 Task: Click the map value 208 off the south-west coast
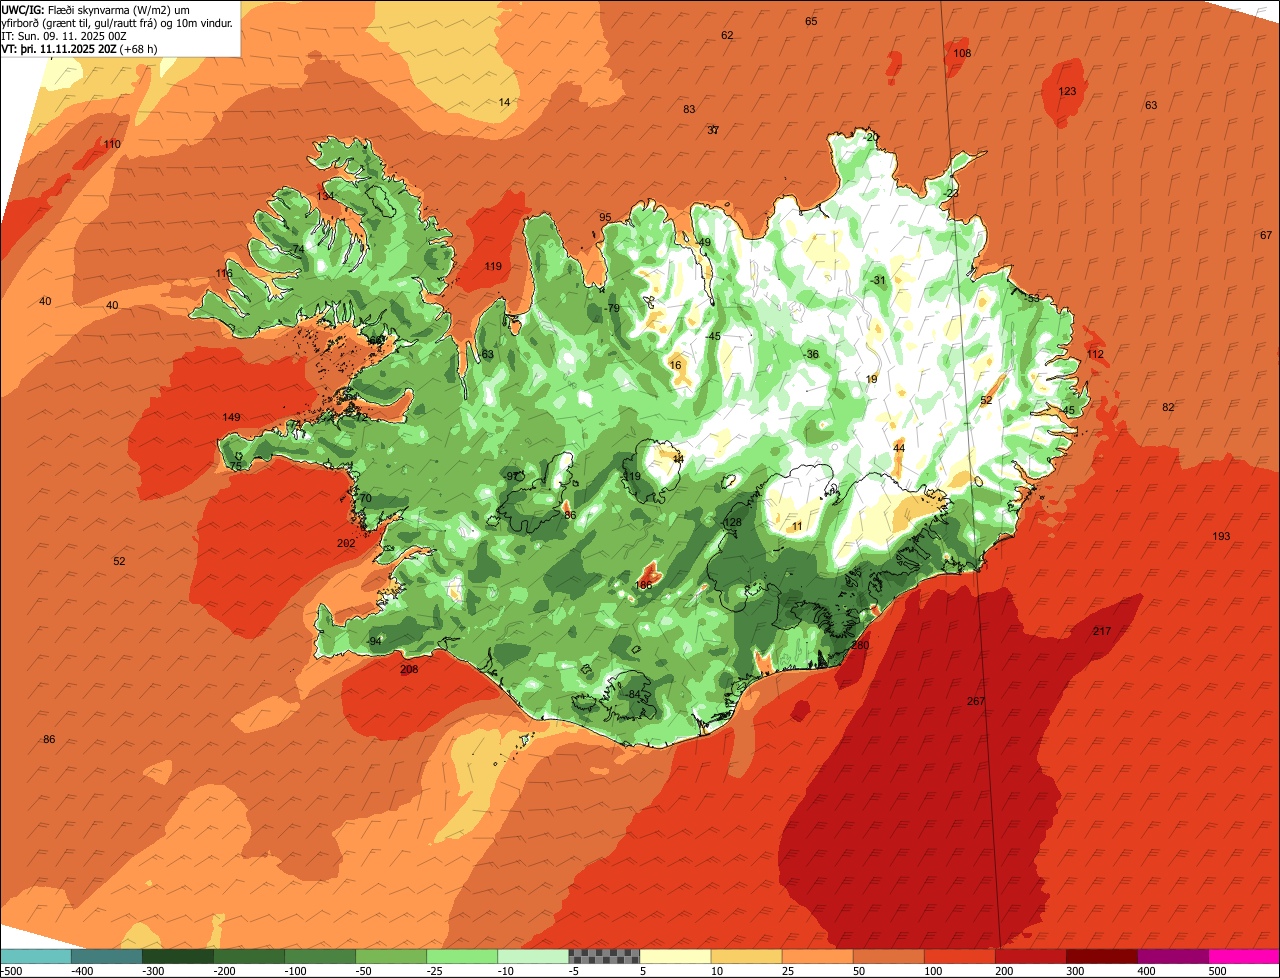(x=409, y=669)
